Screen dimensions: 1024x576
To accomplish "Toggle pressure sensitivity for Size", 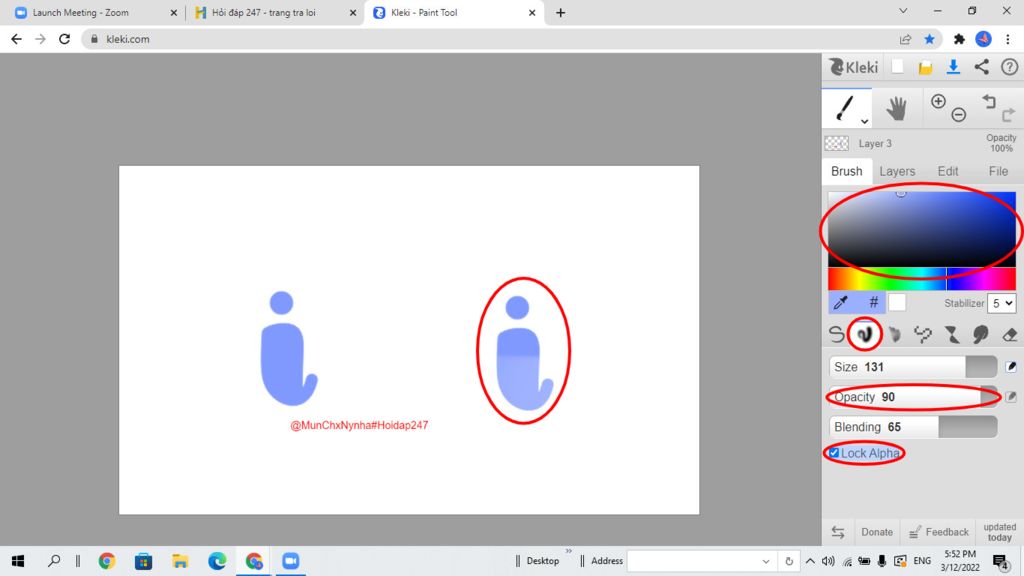I will point(1011,367).
